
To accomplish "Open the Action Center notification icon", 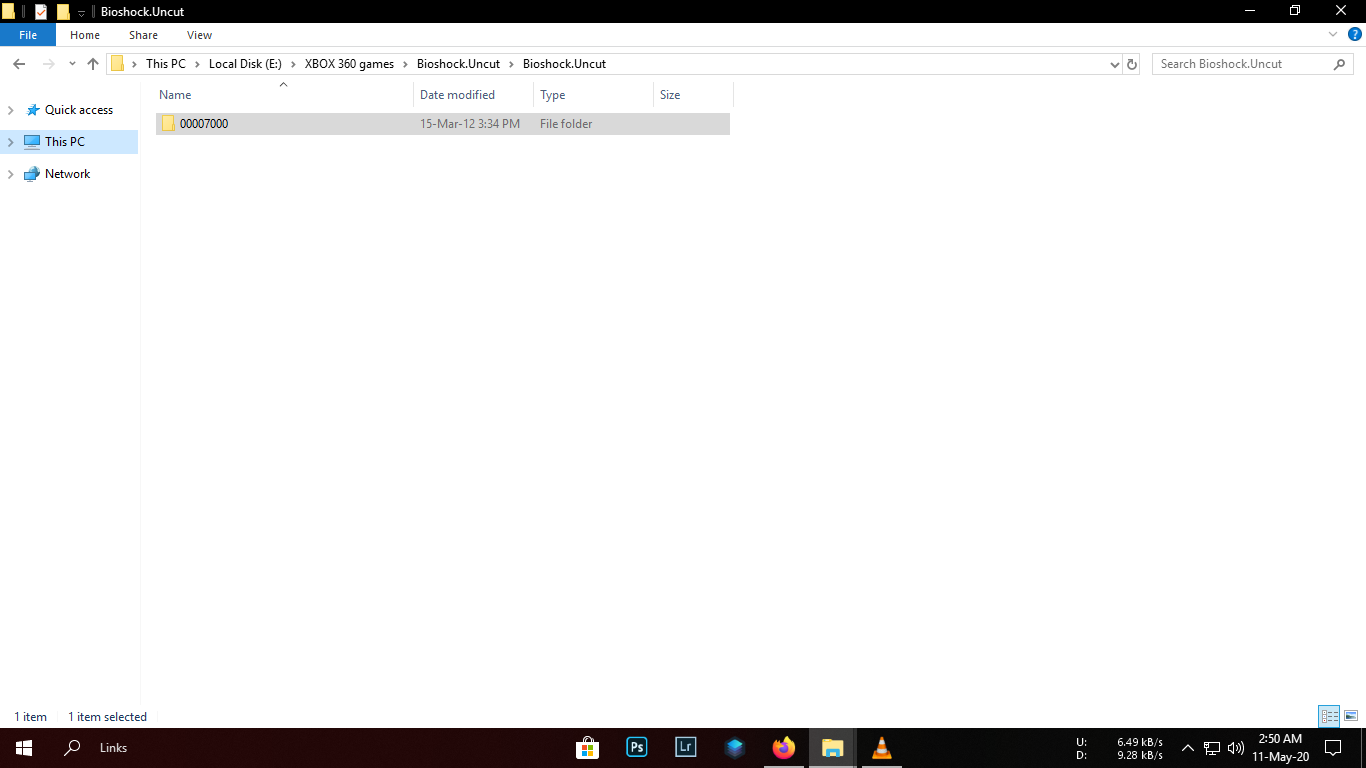I will click(1333, 748).
